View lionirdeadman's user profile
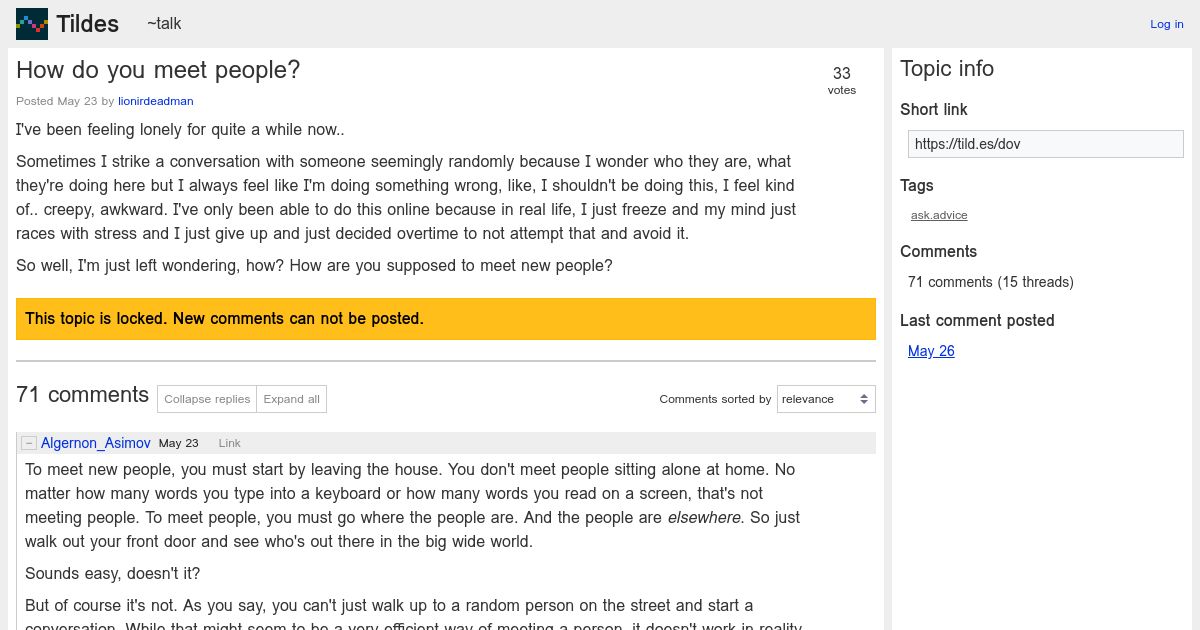1200x630 pixels. click(156, 101)
